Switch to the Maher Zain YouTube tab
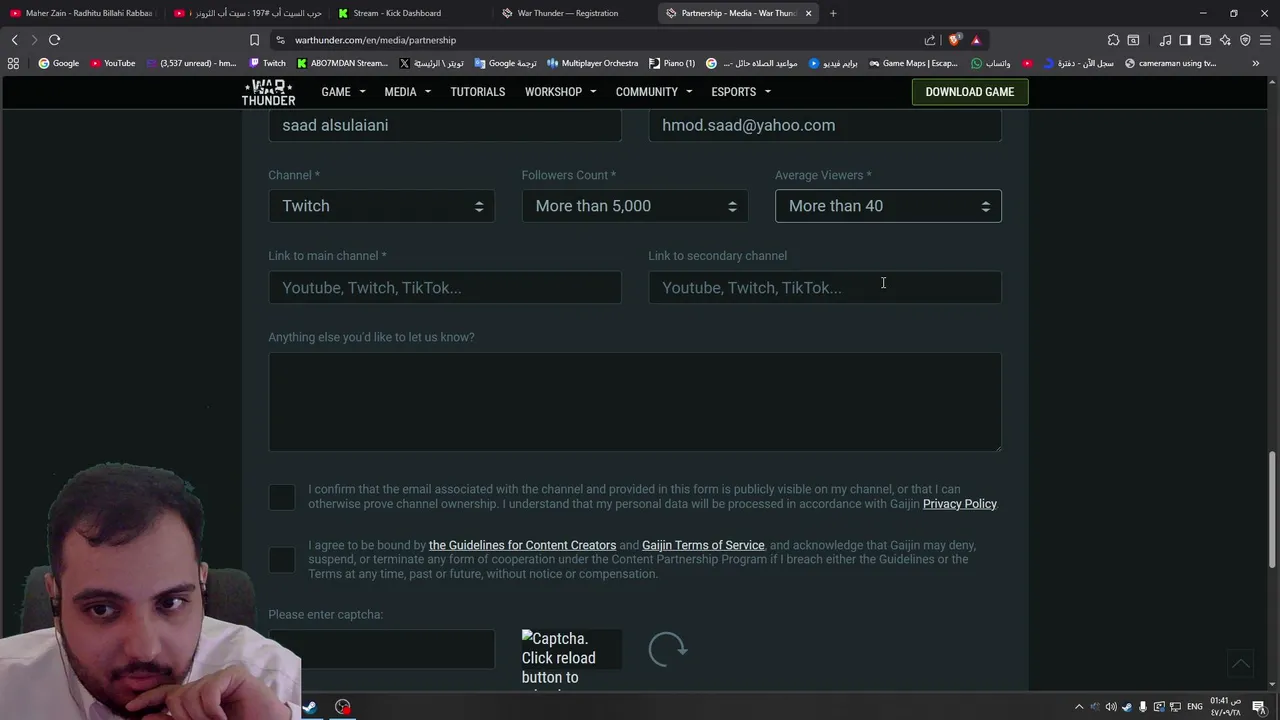Screen dimensions: 1280x720 [81, 13]
